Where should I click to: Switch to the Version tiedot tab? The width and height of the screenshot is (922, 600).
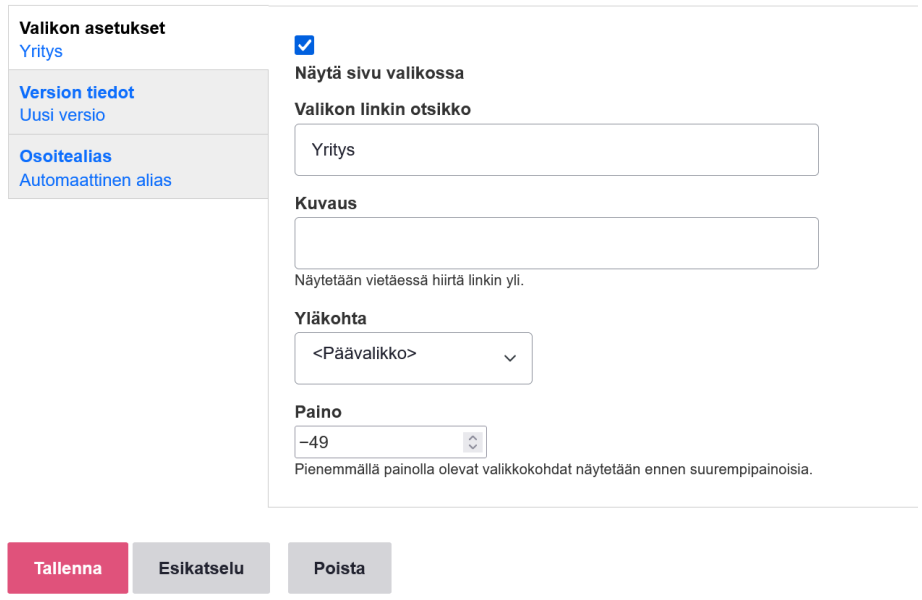click(77, 92)
